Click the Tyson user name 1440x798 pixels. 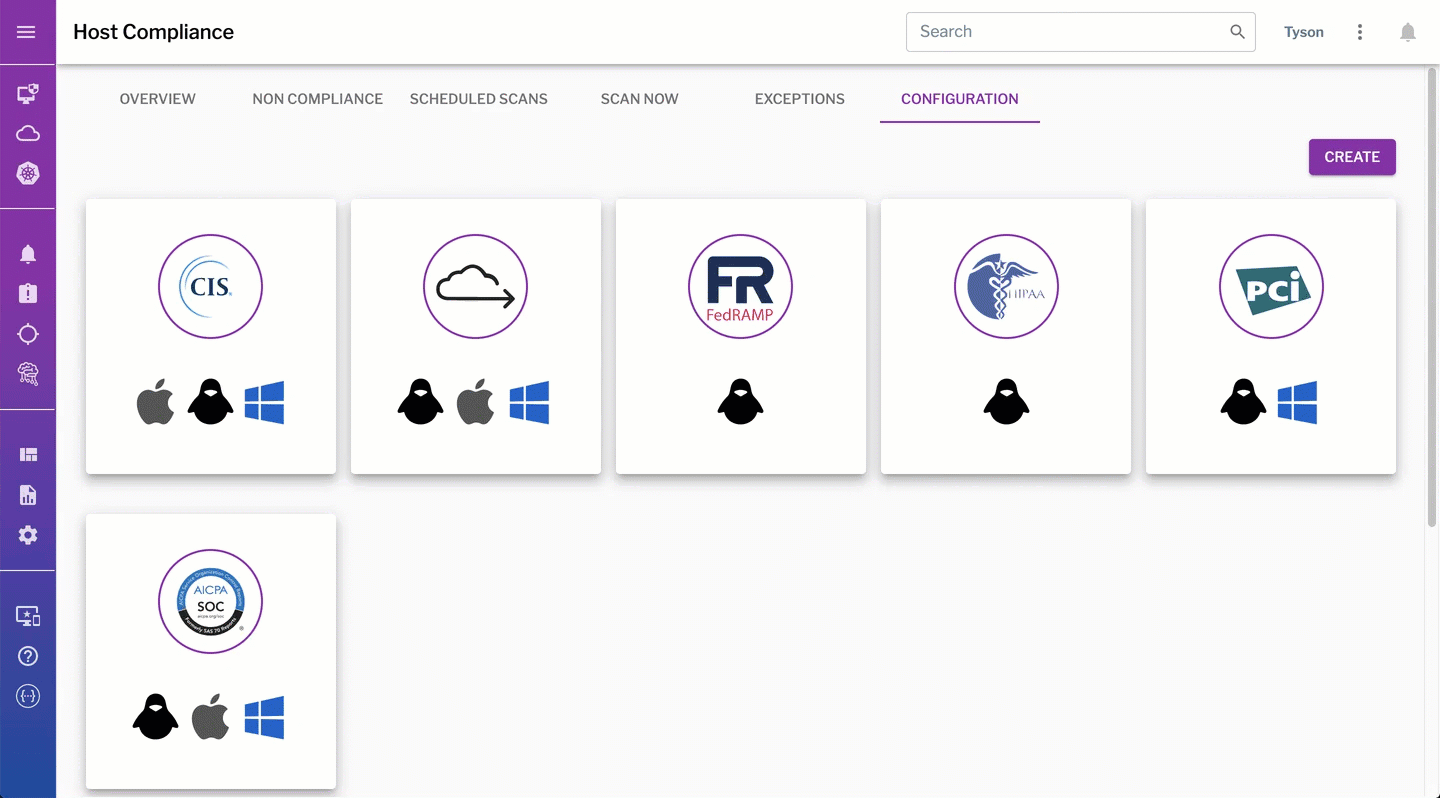point(1304,32)
